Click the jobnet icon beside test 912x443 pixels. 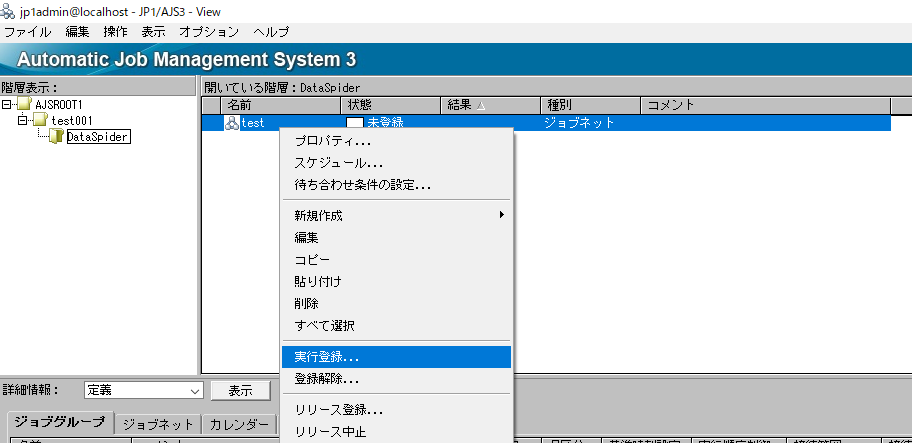pos(231,123)
